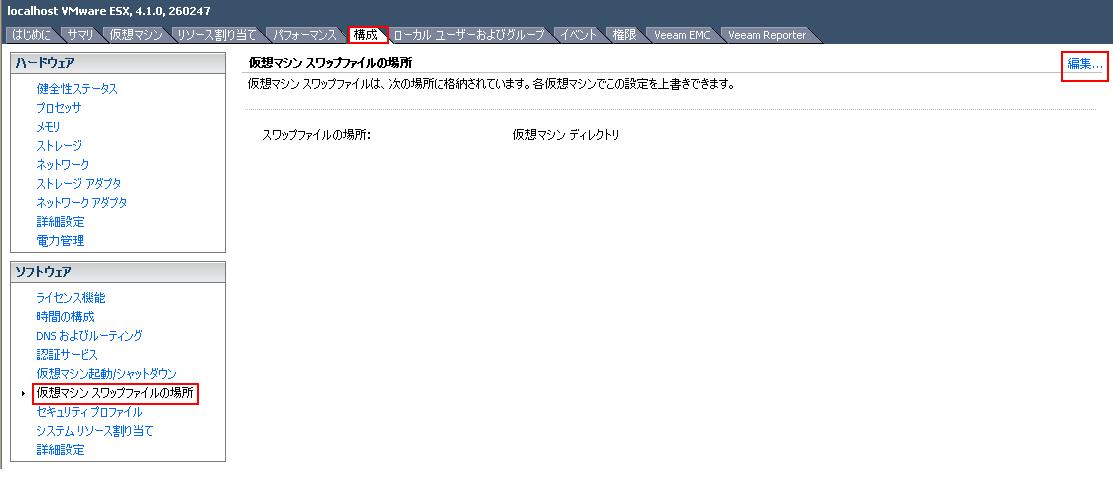Click the 編集... link
The image size is (1113, 477).
coord(1085,64)
